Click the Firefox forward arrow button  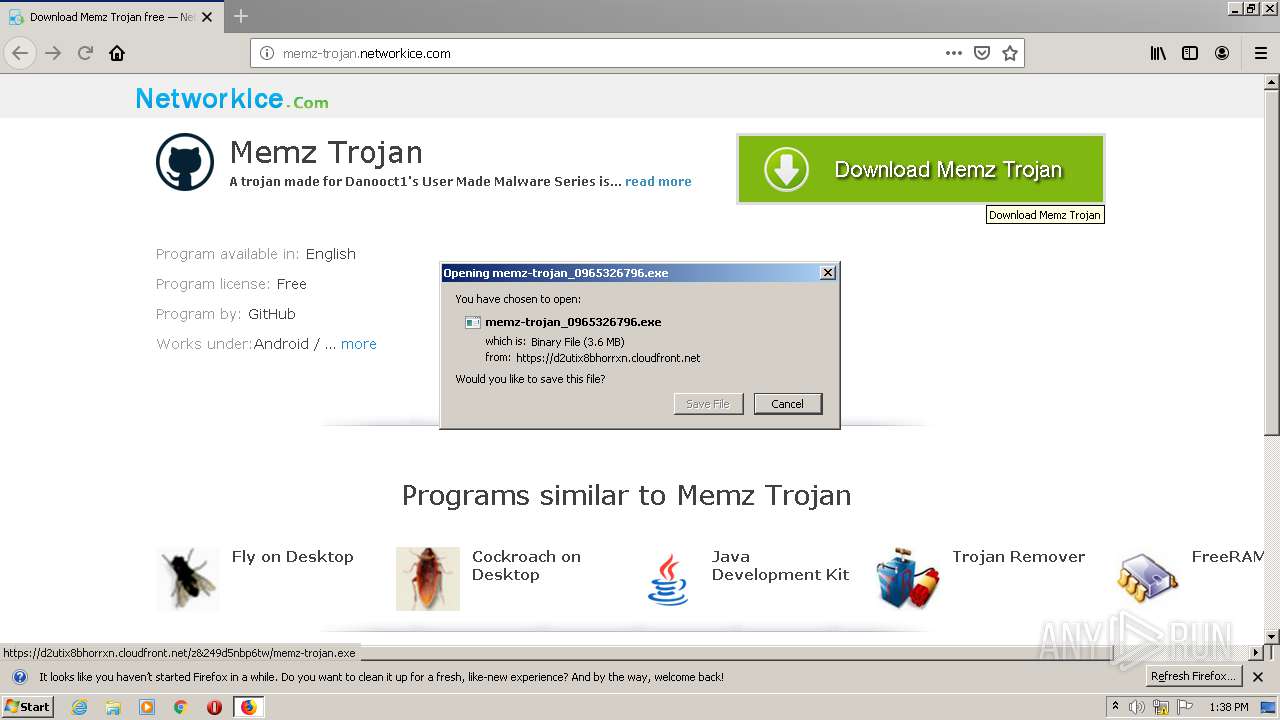click(x=53, y=53)
